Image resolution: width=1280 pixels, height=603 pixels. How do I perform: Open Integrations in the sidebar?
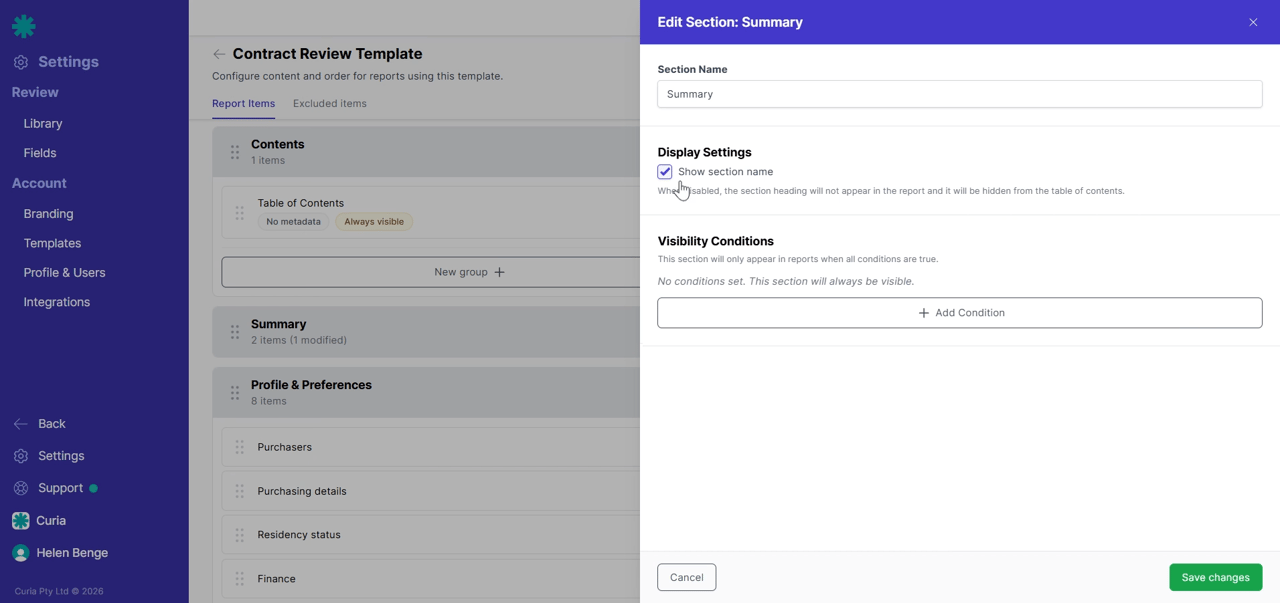[57, 302]
